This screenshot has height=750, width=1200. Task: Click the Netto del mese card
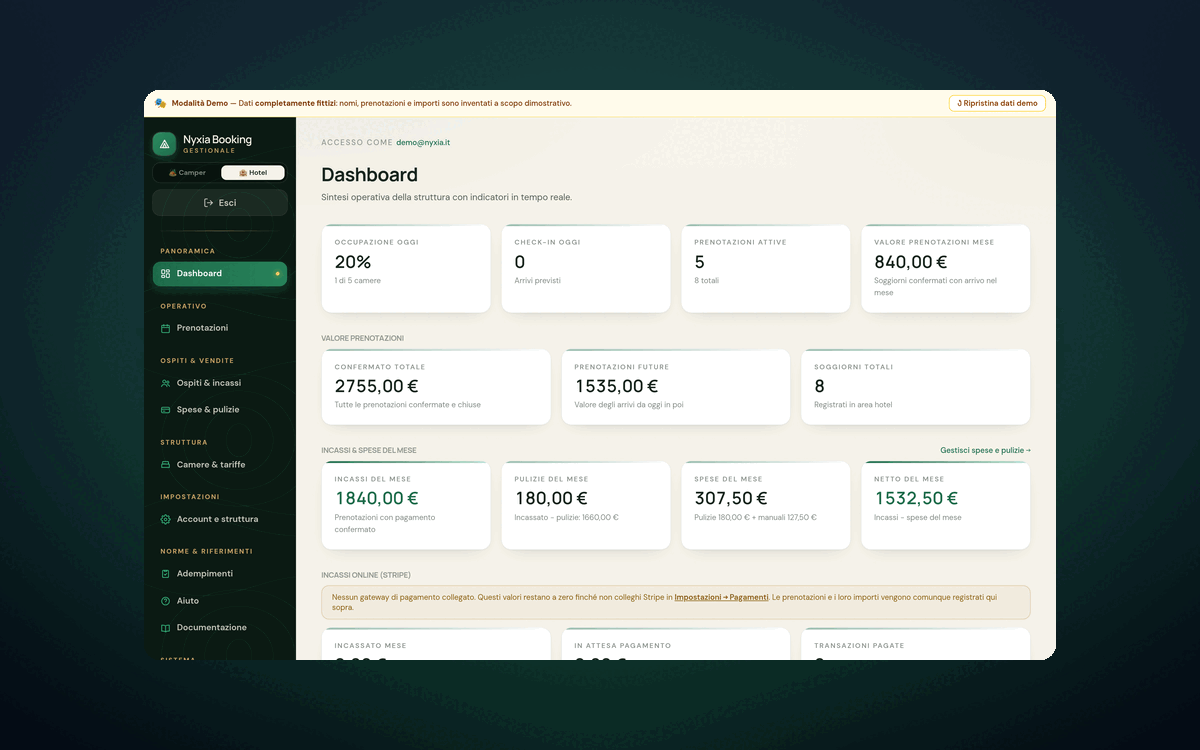coord(946,505)
